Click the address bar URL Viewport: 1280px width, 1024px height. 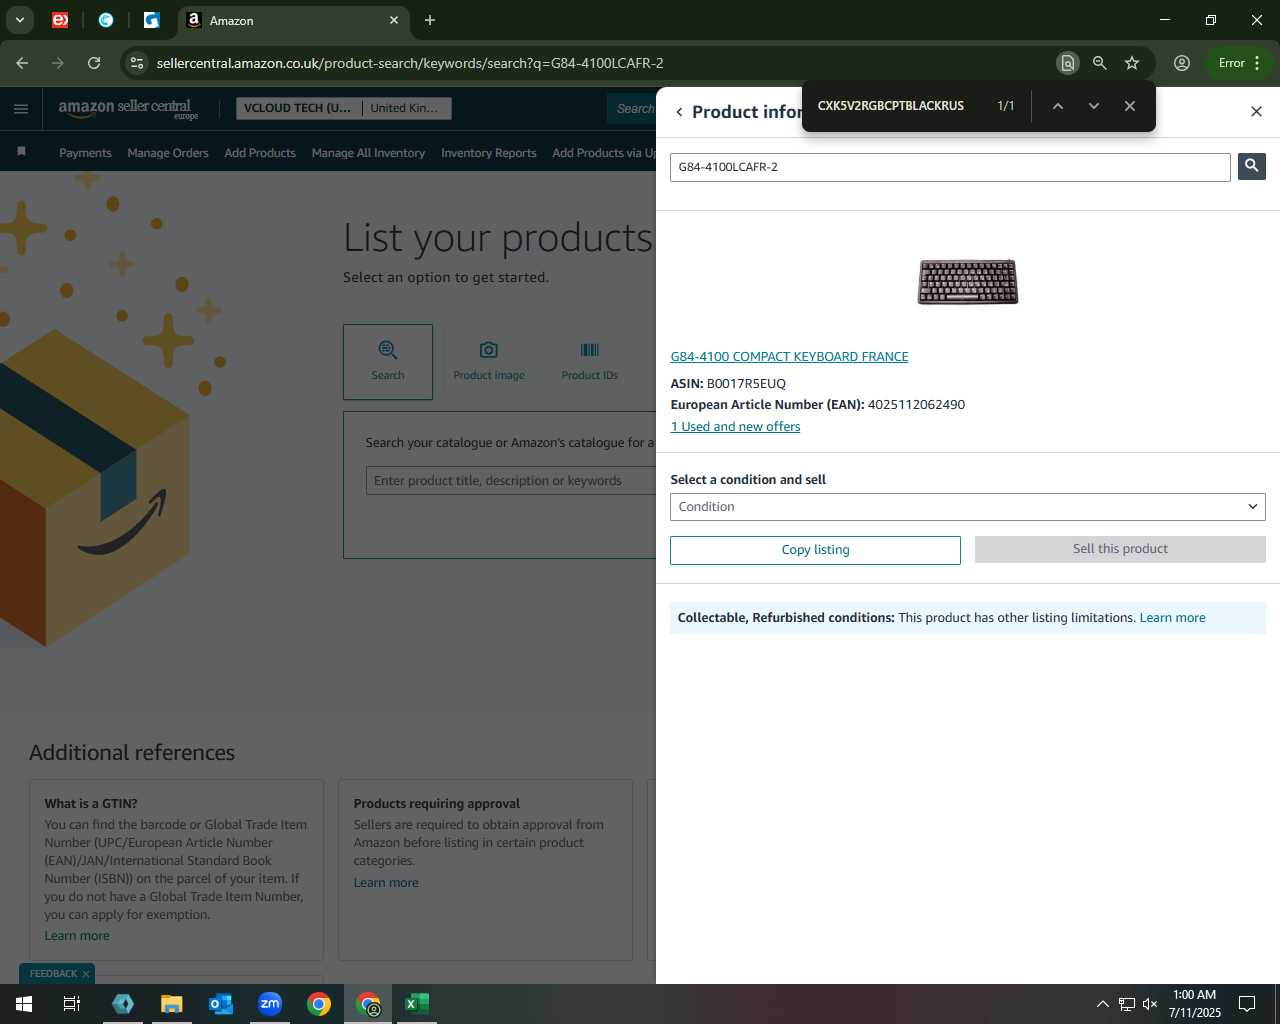pyautogui.click(x=410, y=63)
